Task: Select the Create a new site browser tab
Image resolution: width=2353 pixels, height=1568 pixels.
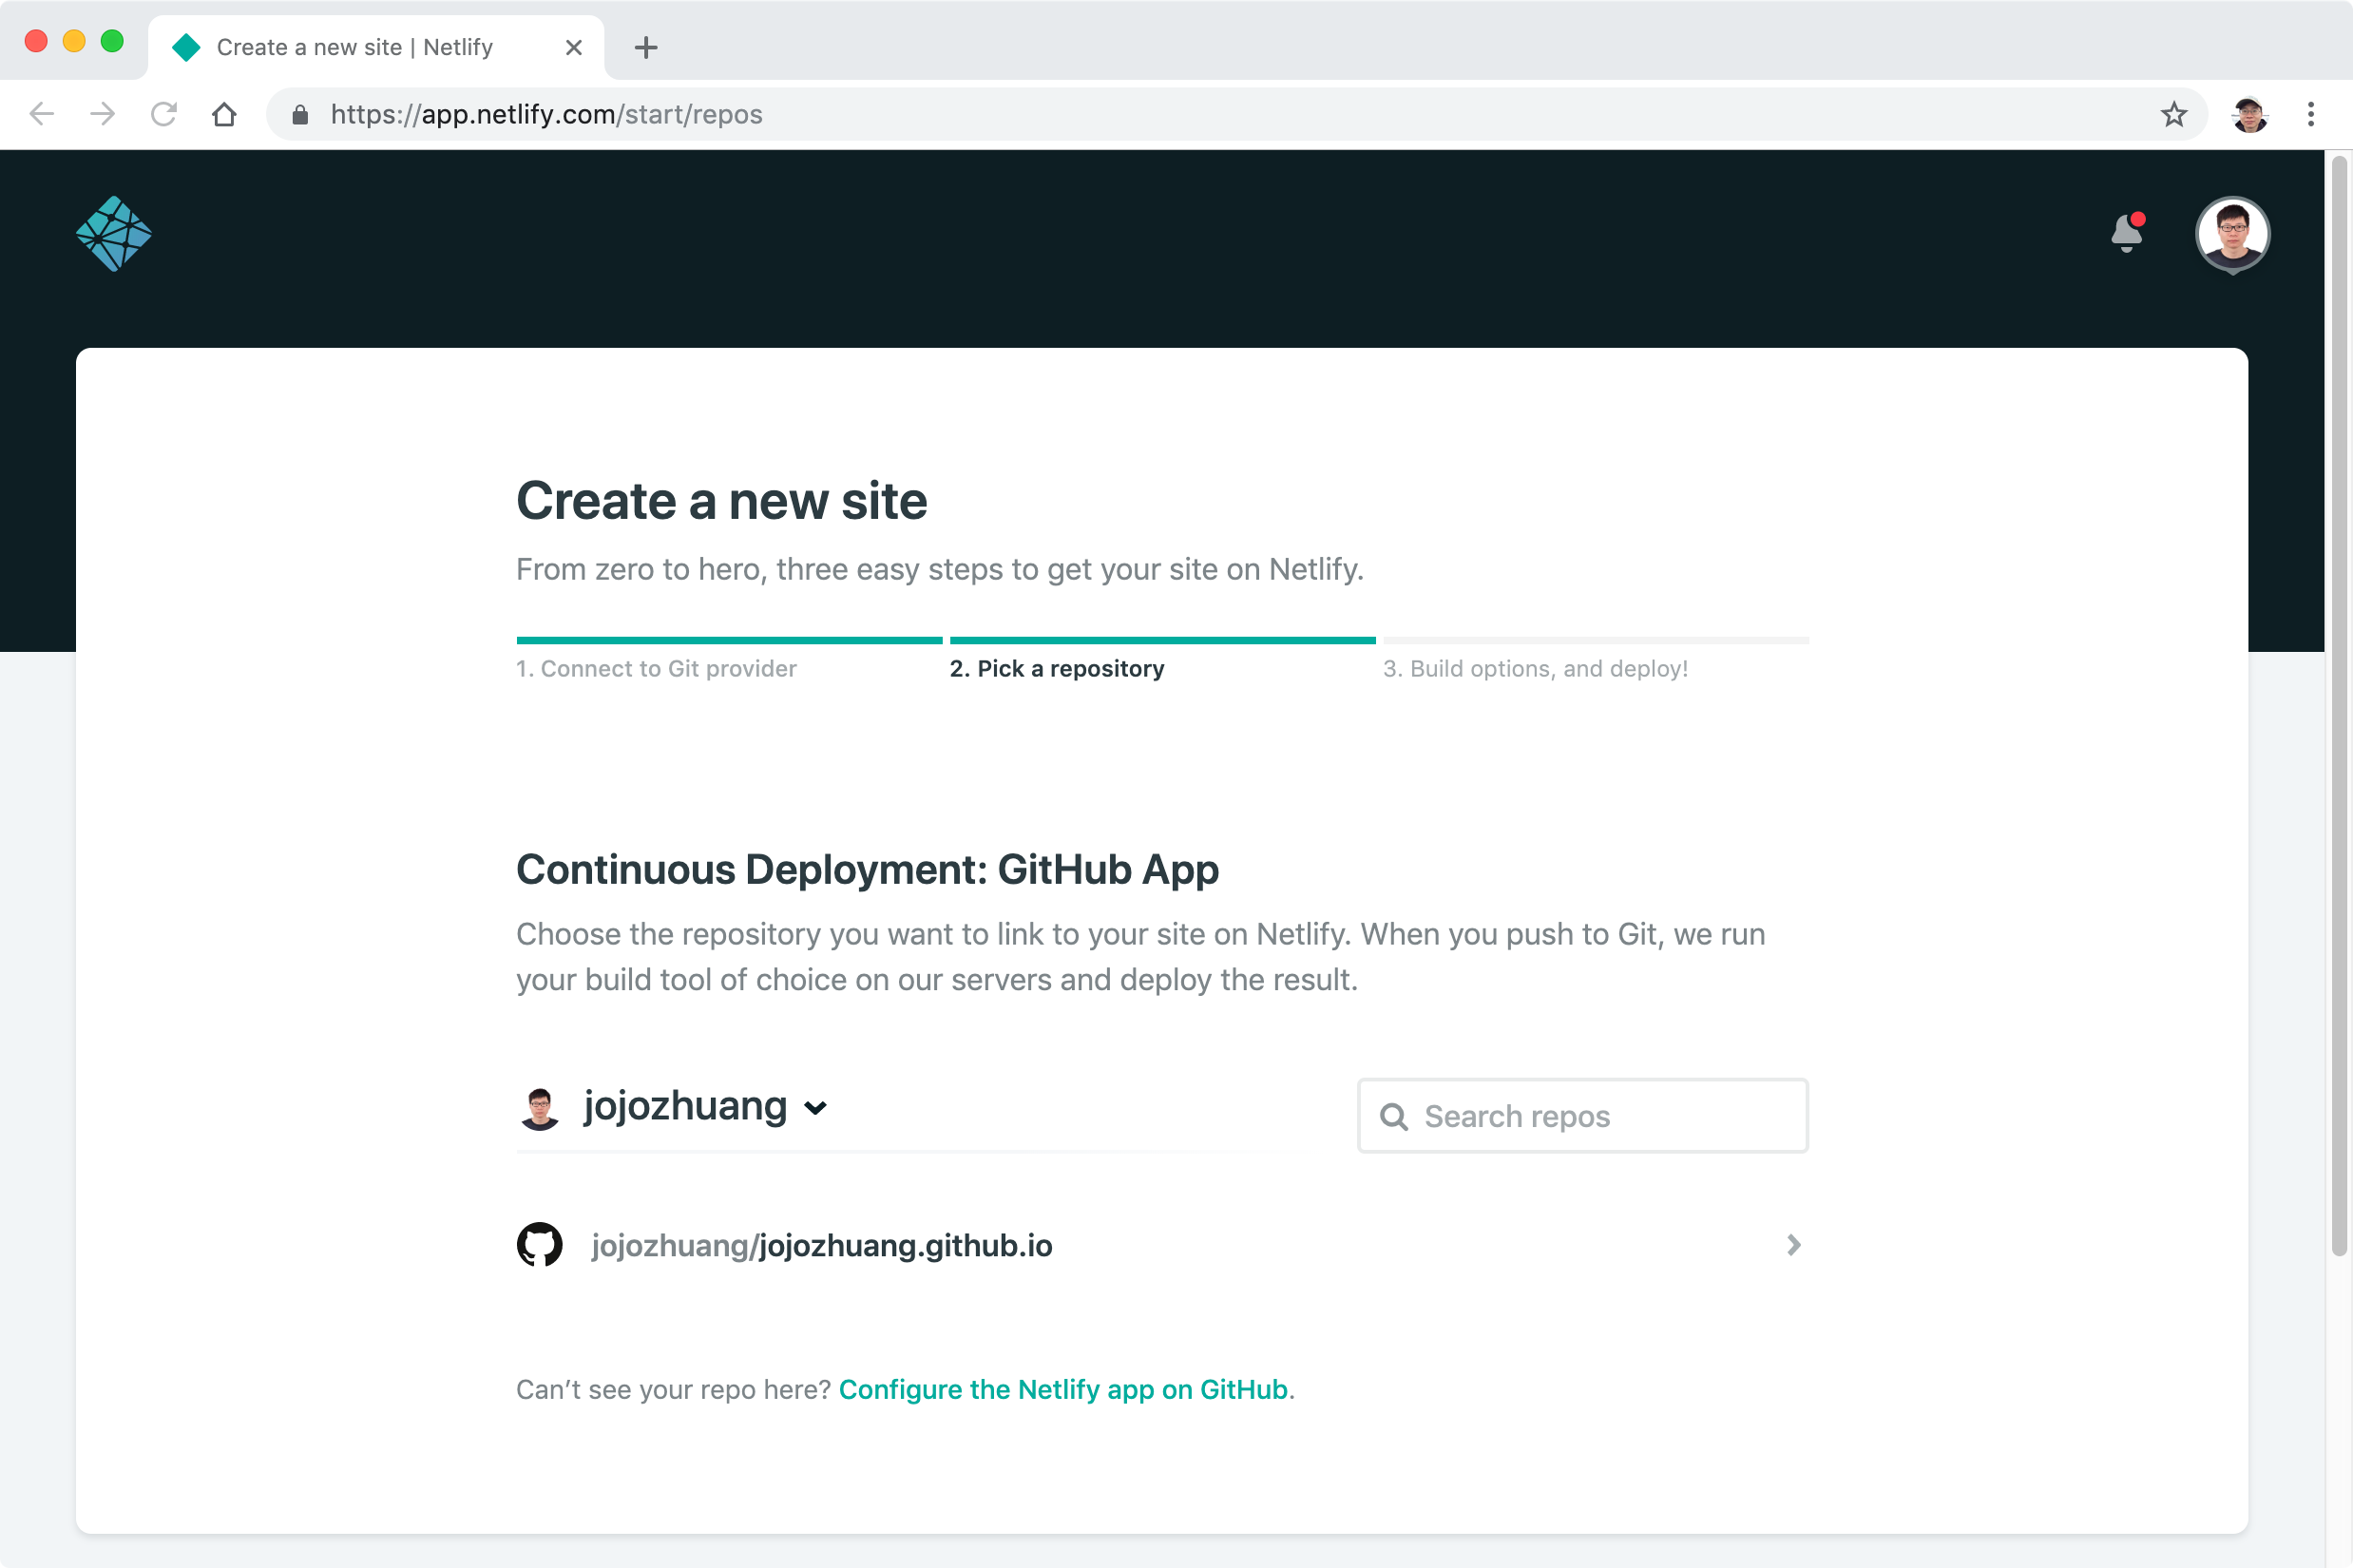Action: click(376, 47)
